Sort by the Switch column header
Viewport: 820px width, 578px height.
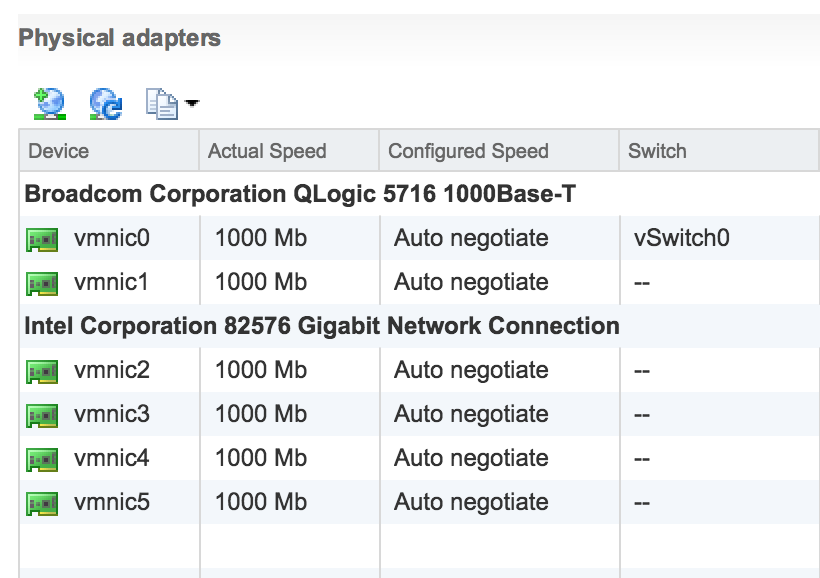click(719, 151)
